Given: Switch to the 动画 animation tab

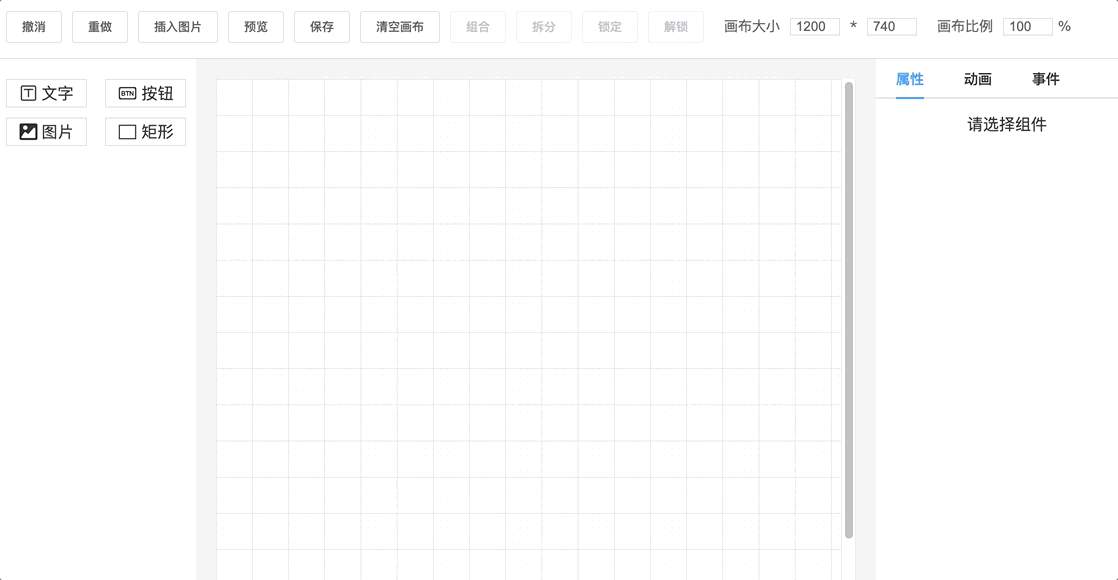Looking at the screenshot, I should (x=978, y=79).
